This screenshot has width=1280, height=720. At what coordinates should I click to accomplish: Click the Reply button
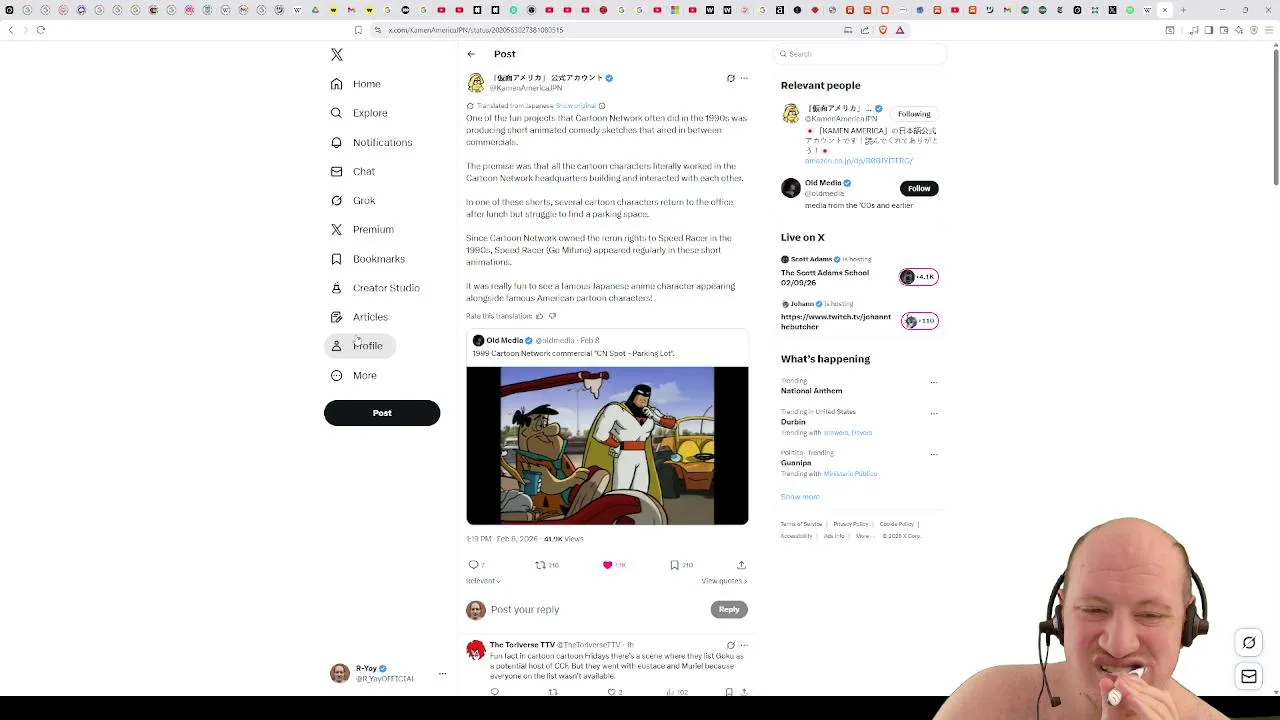(x=729, y=610)
